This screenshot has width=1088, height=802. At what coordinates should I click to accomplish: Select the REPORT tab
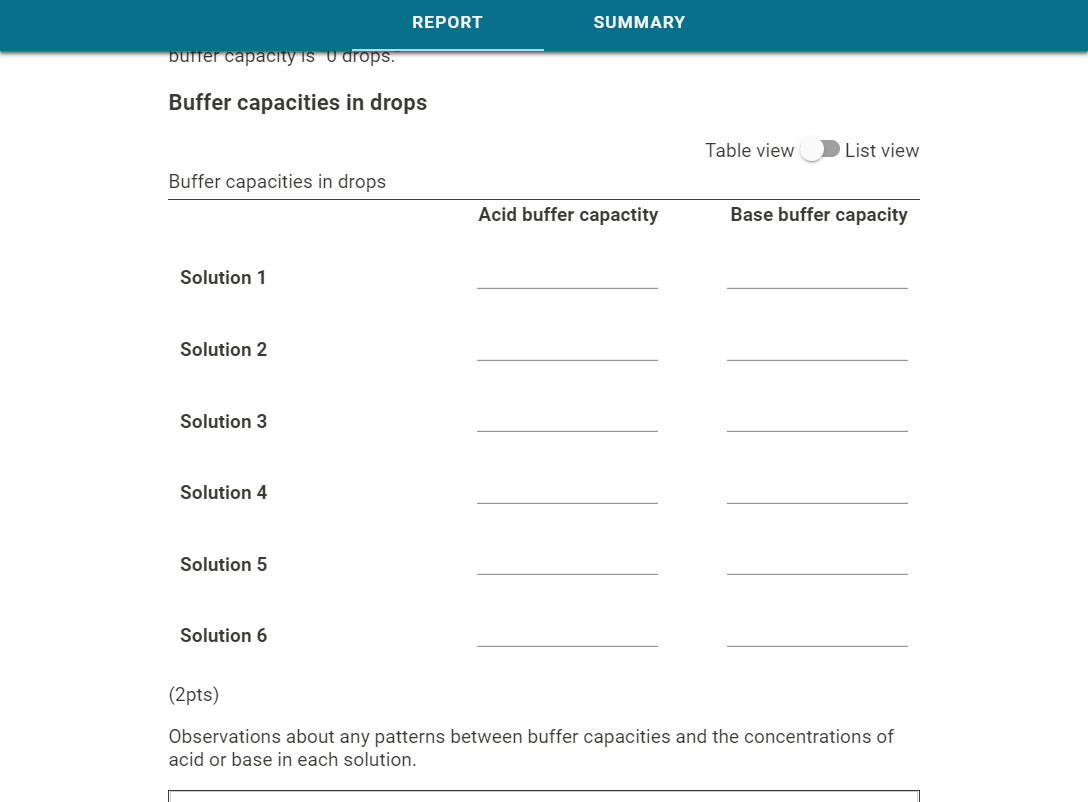447,22
